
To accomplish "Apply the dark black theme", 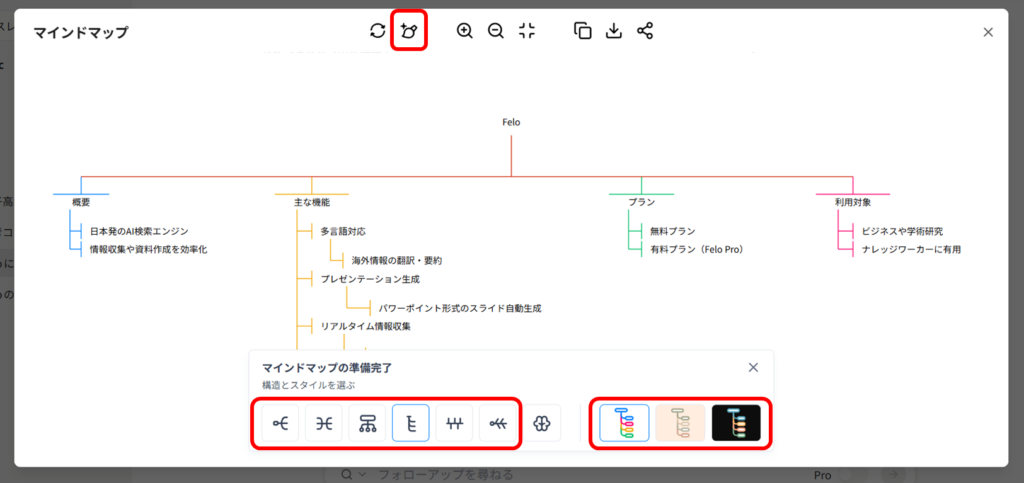I will [x=736, y=424].
